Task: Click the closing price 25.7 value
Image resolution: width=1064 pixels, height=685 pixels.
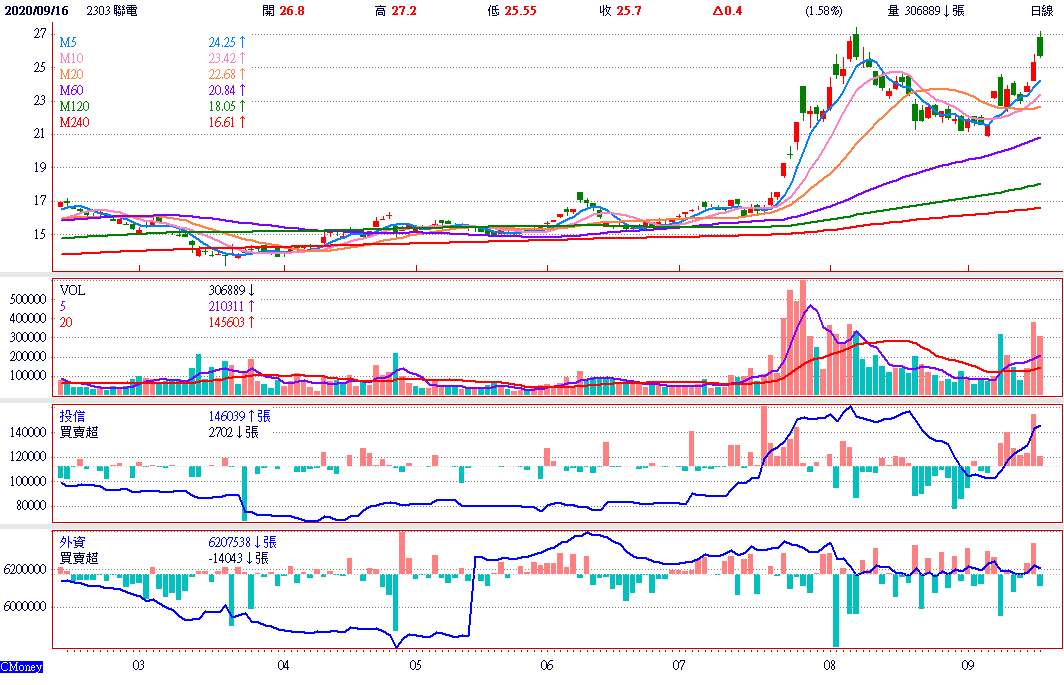Action: click(x=628, y=11)
